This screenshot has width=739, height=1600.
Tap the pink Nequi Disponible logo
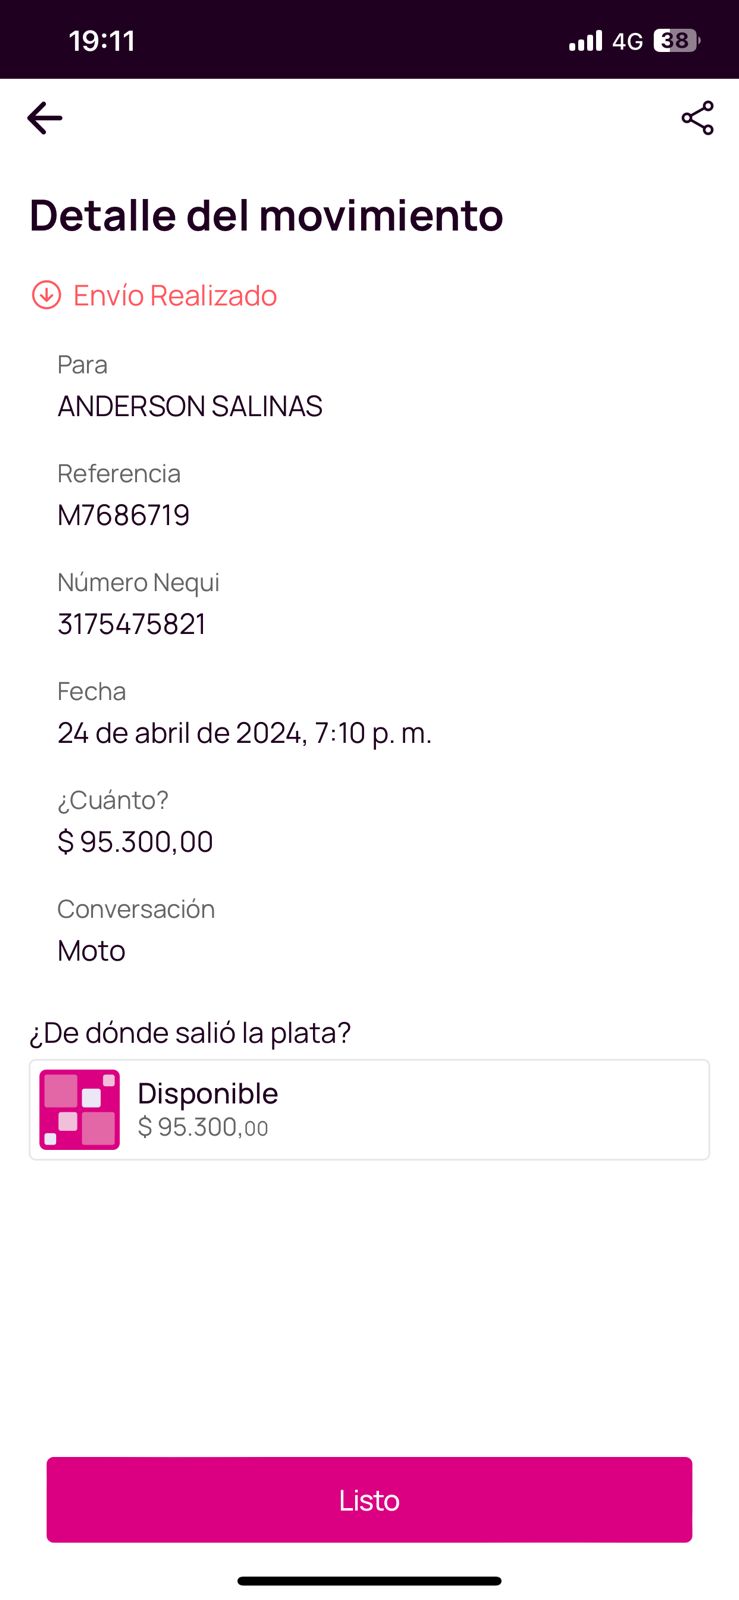pos(79,1109)
